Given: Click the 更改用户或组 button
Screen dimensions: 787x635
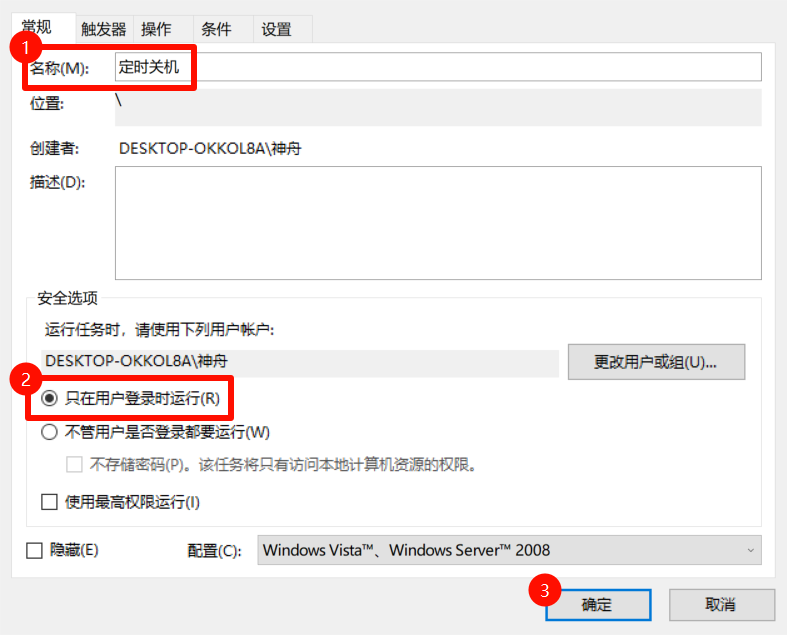Looking at the screenshot, I should [657, 362].
